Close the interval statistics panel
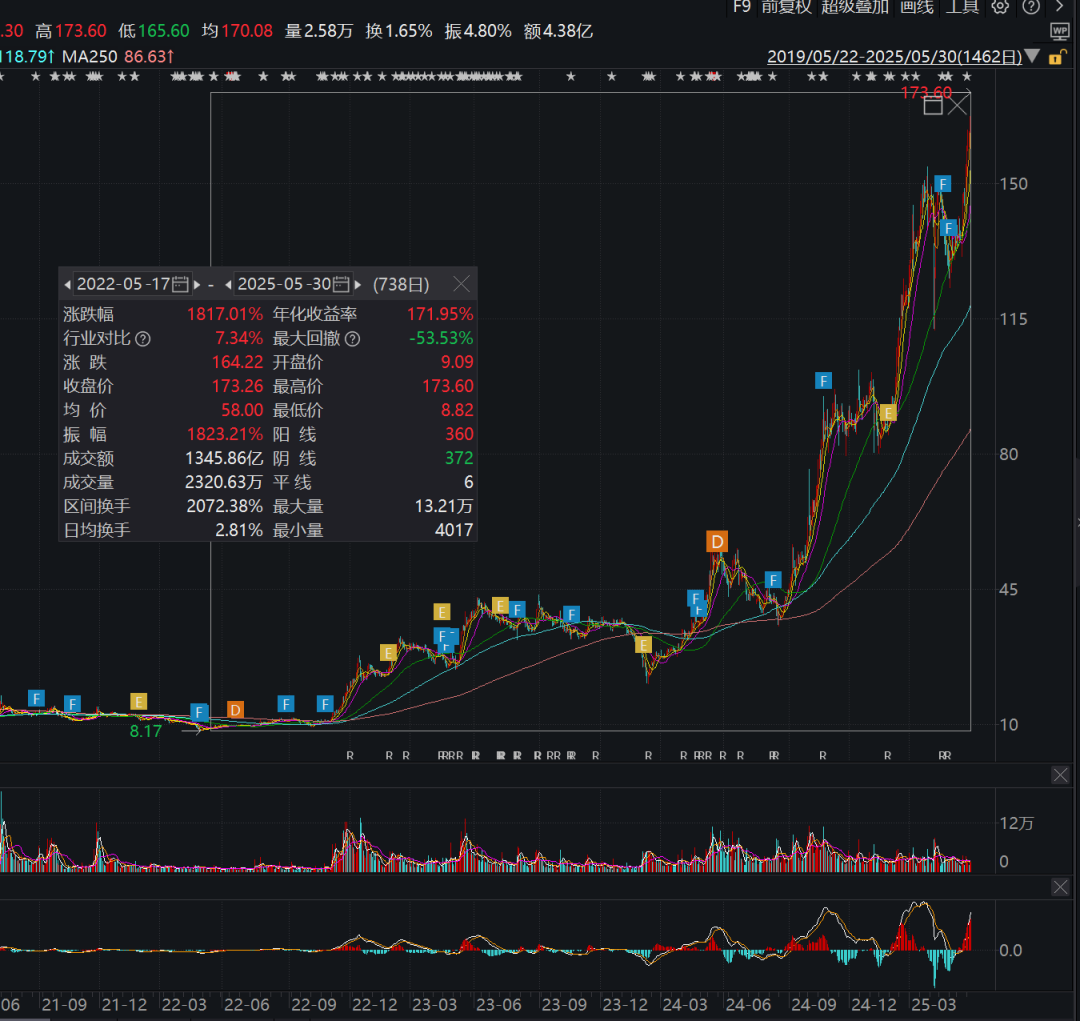Screen dimensions: 1080x1021 (x=461, y=284)
